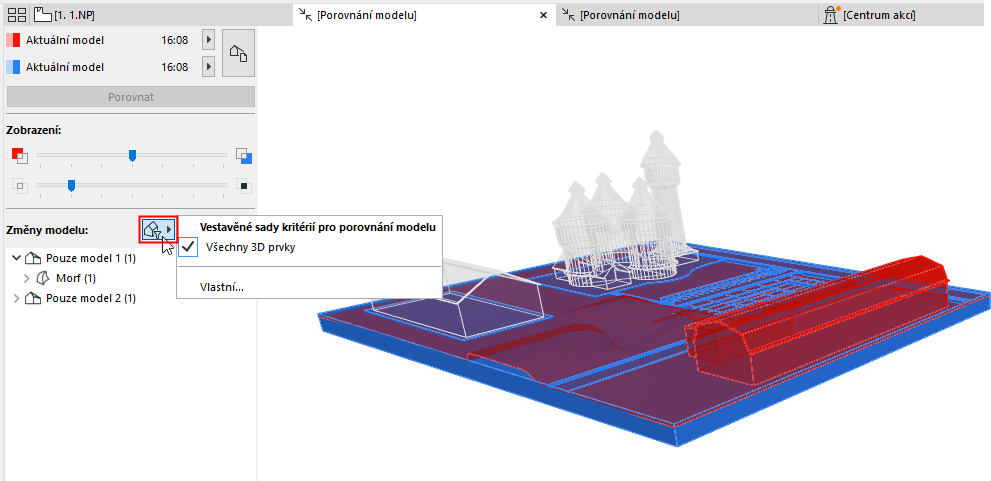Open the blue Aktuální model version dropdown arrow
Image resolution: width=991 pixels, height=481 pixels.
click(209, 66)
